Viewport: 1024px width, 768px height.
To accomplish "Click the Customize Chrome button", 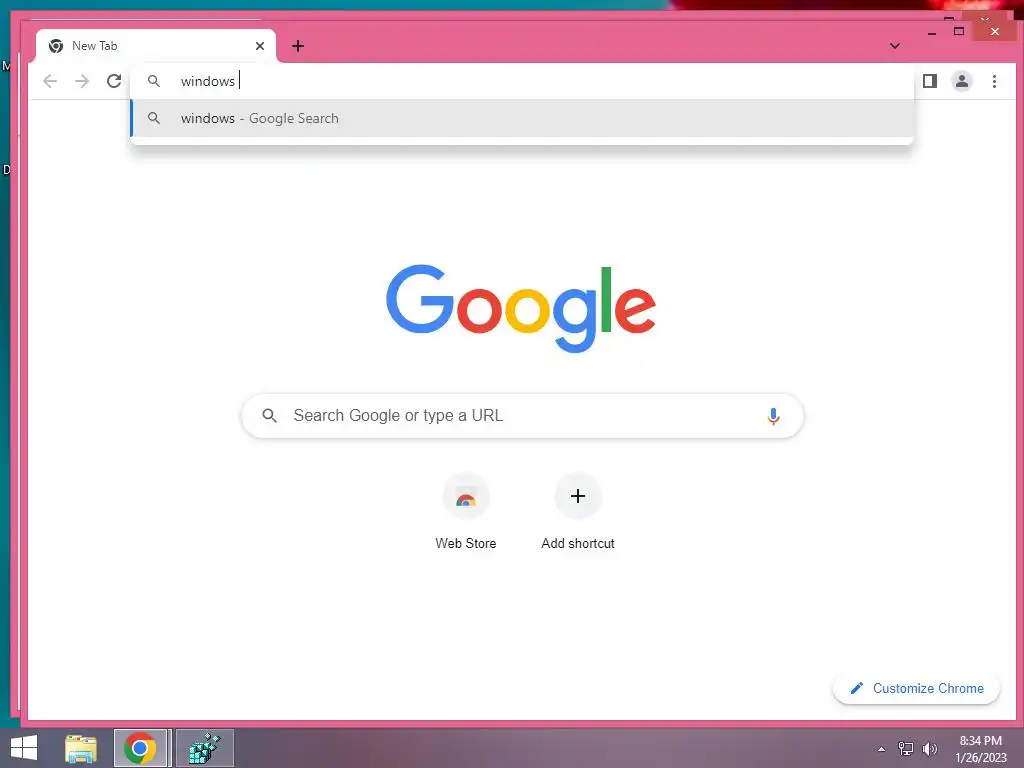I will pyautogui.click(x=916, y=688).
